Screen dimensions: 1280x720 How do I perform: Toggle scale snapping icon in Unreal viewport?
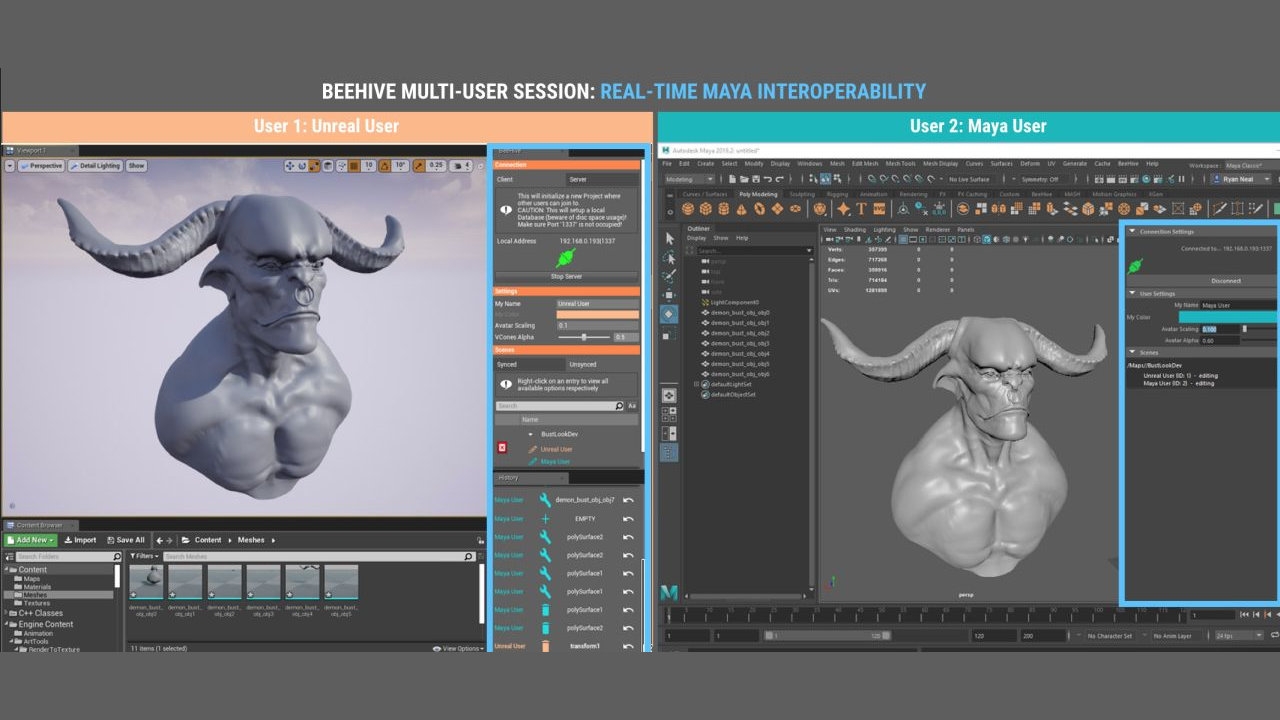pos(418,166)
